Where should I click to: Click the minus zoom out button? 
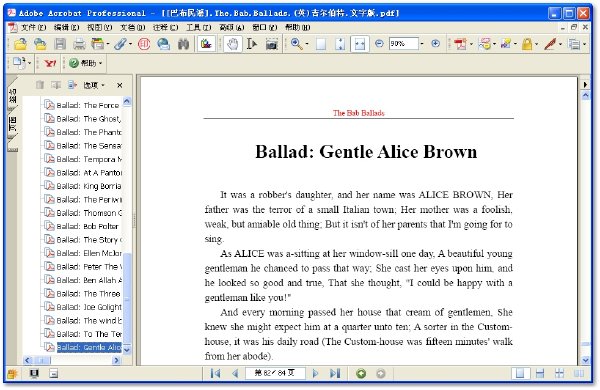379,44
